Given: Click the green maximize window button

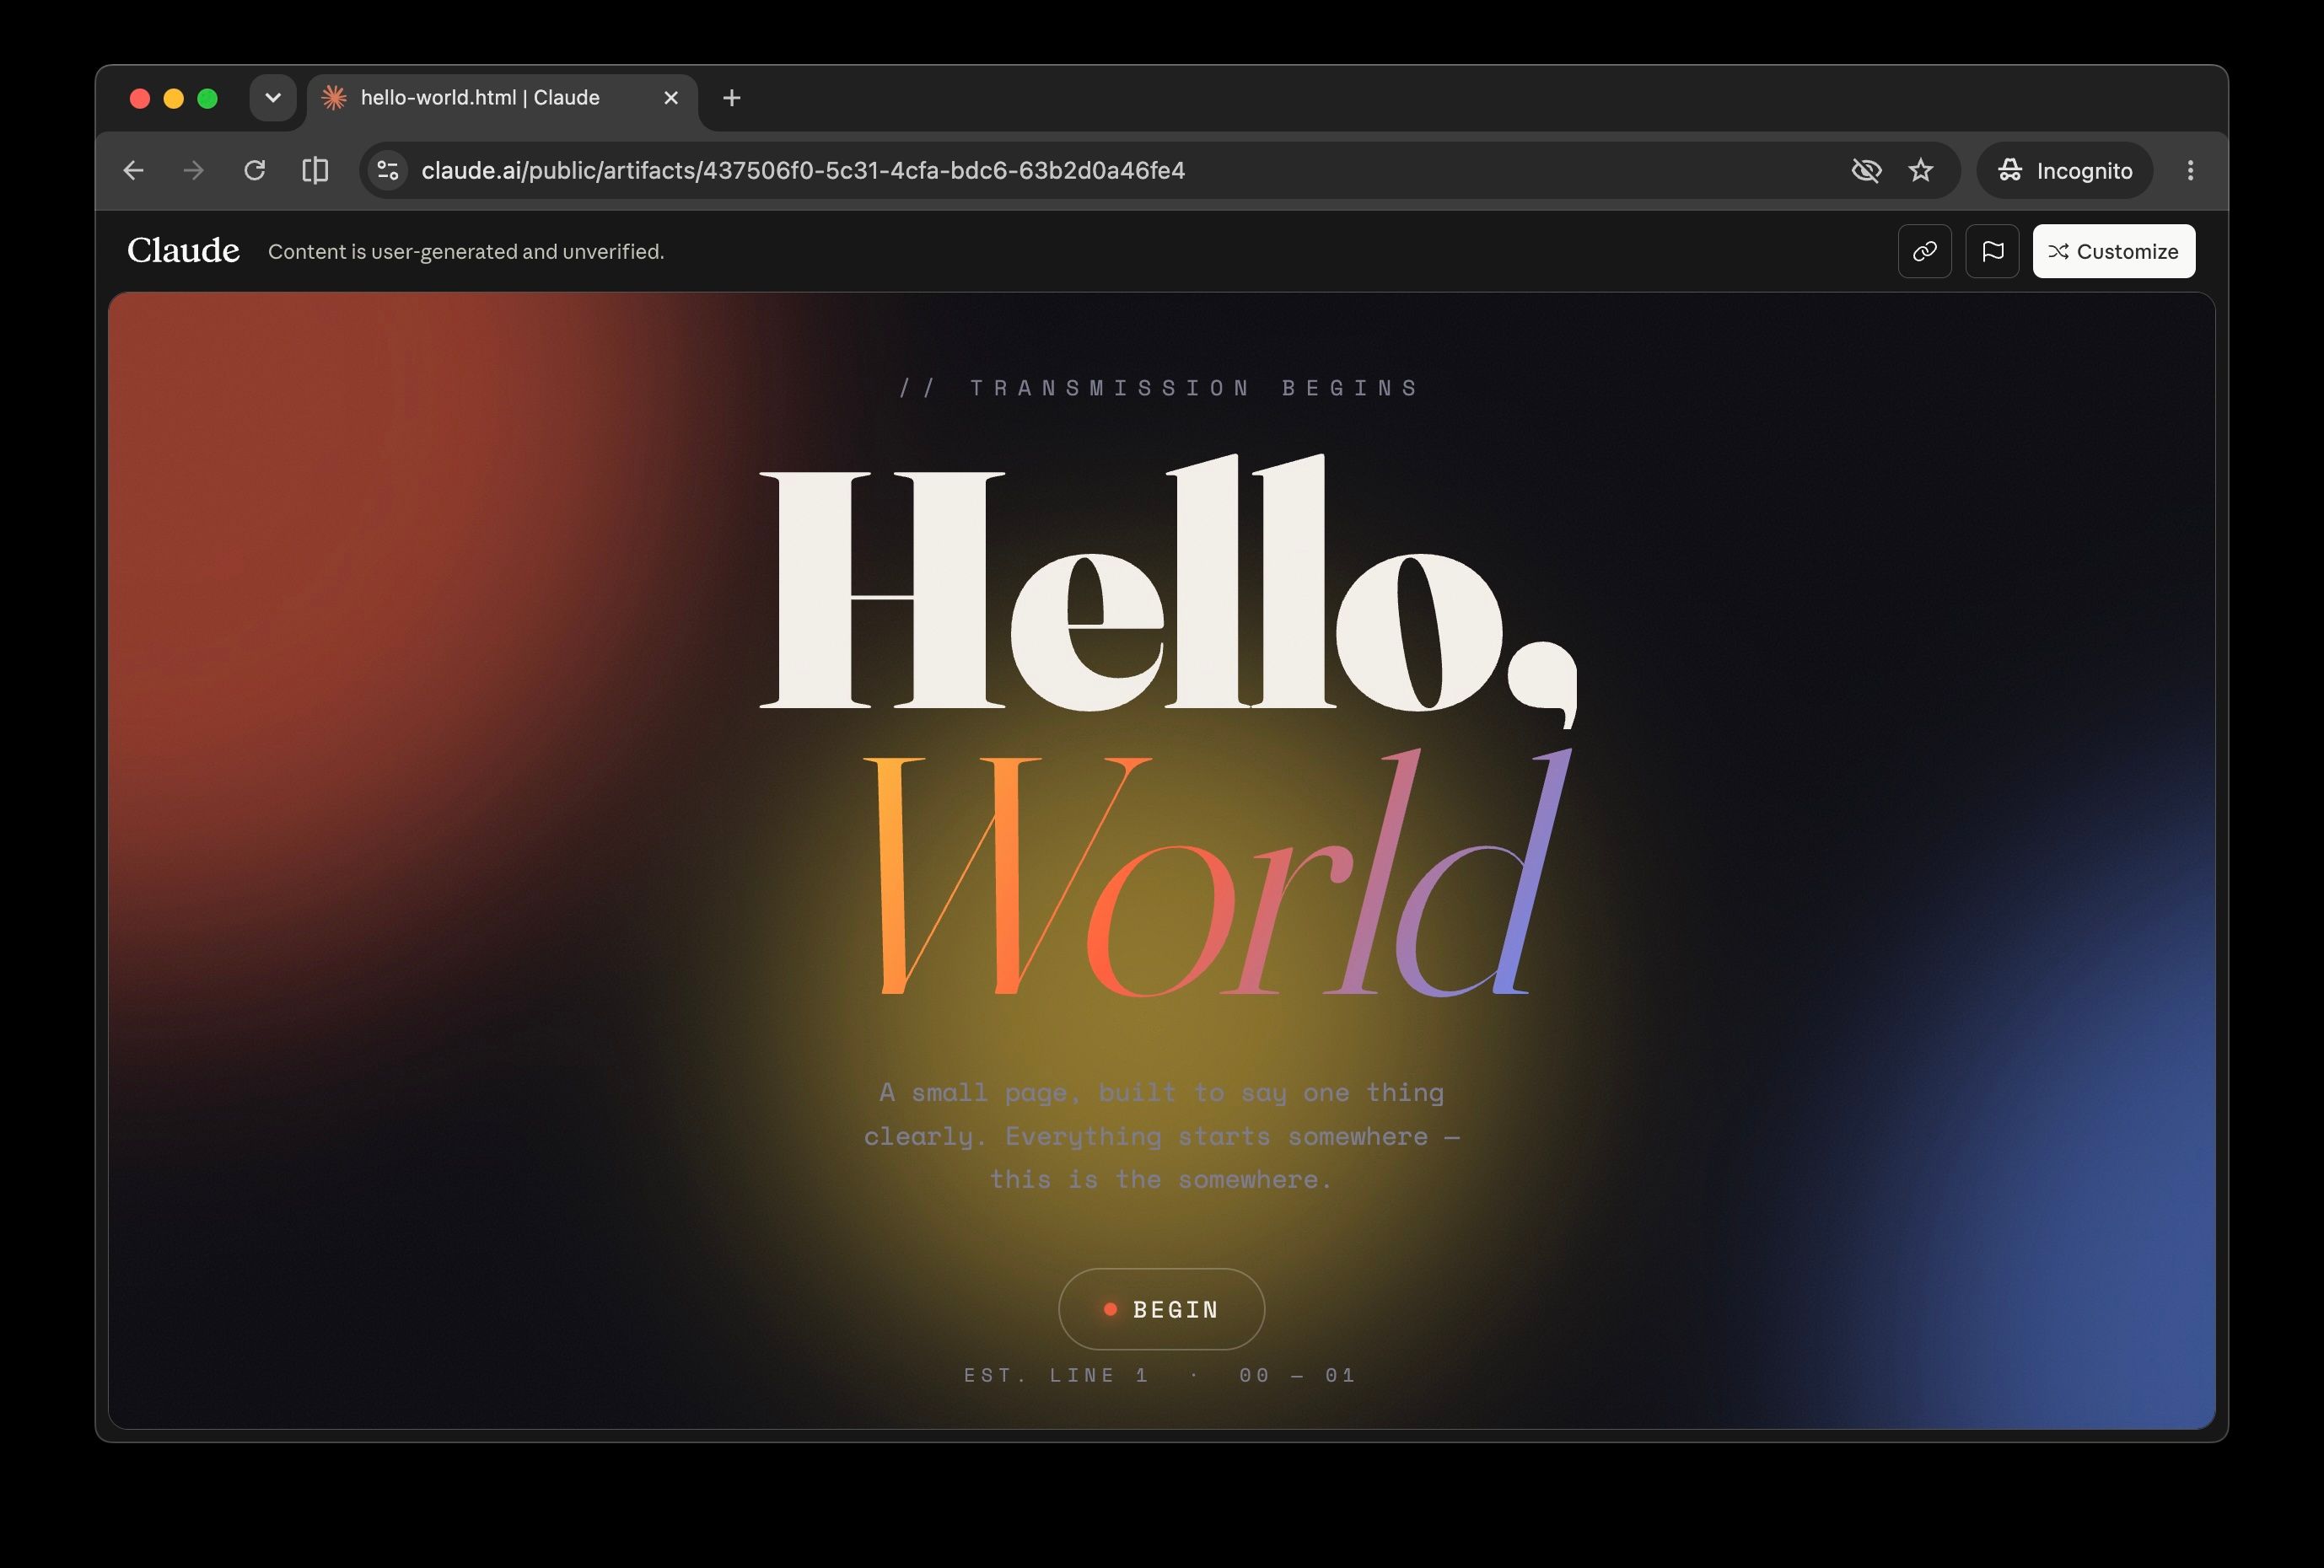Looking at the screenshot, I should pyautogui.click(x=207, y=98).
